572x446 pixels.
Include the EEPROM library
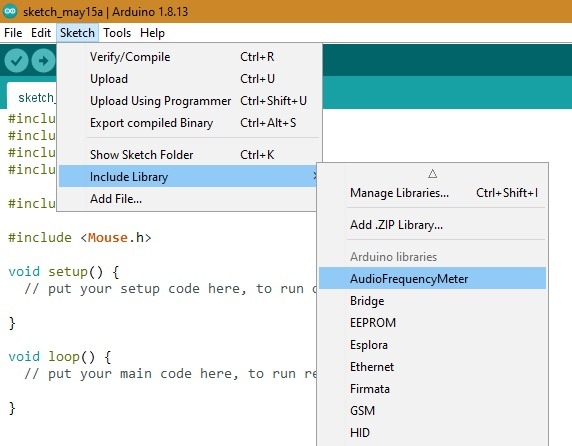[x=432, y=323]
